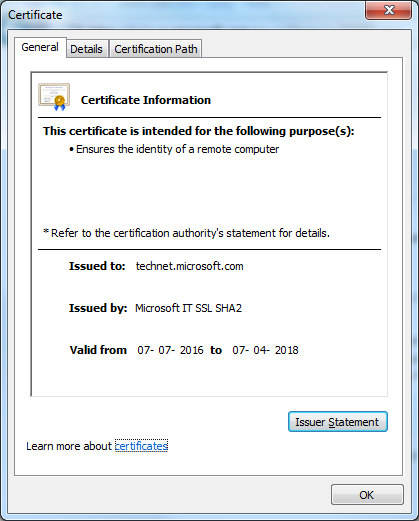Click the Valid from label
Image resolution: width=419 pixels, height=521 pixels.
98,350
